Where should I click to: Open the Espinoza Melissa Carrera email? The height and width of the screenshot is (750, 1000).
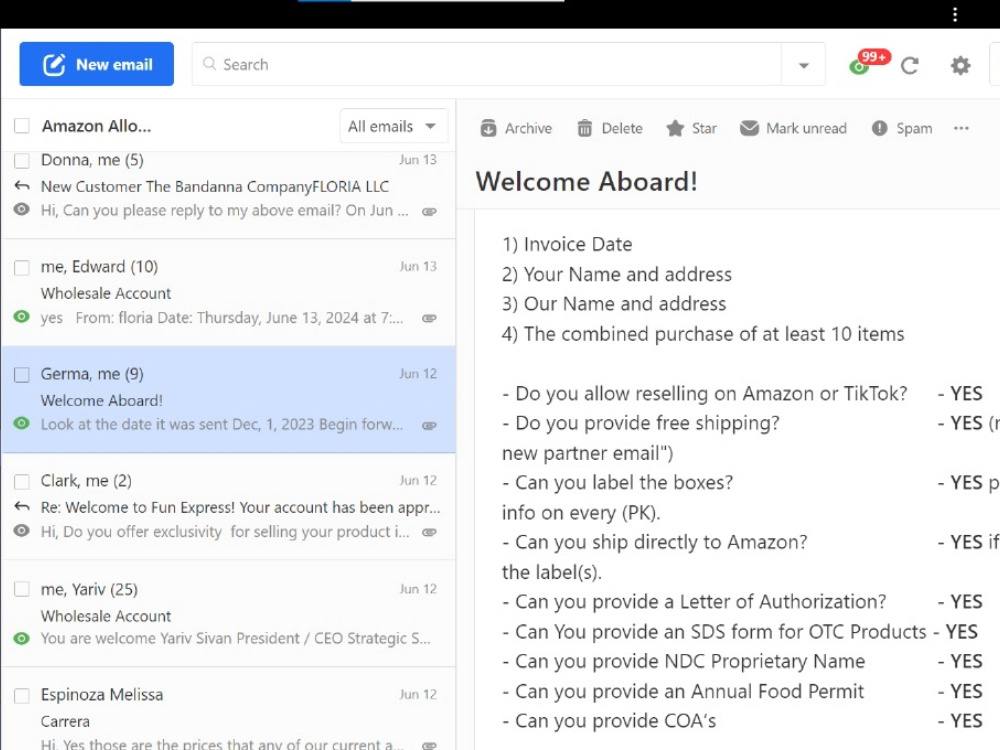[228, 709]
